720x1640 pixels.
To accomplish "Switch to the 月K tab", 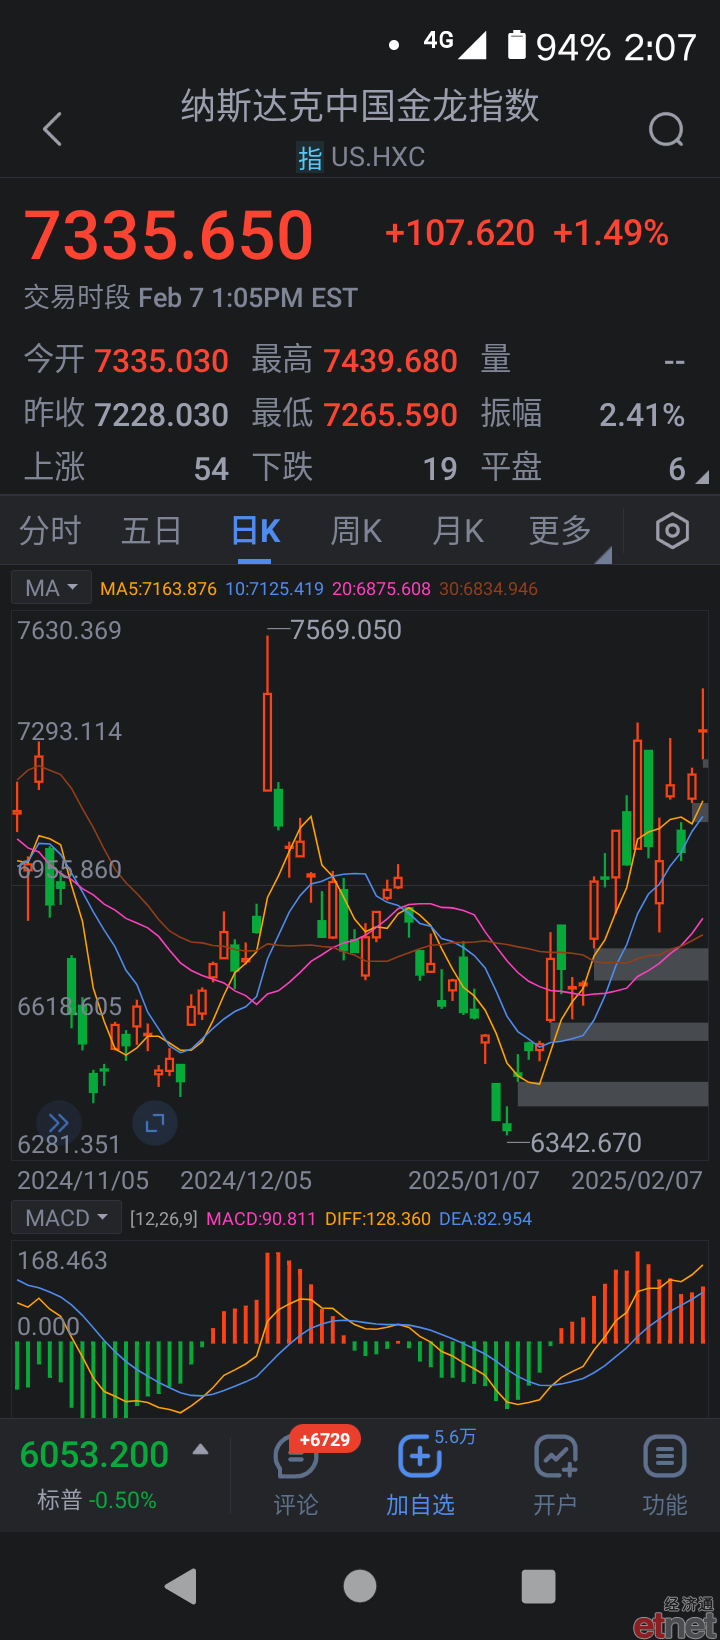I will point(458,531).
